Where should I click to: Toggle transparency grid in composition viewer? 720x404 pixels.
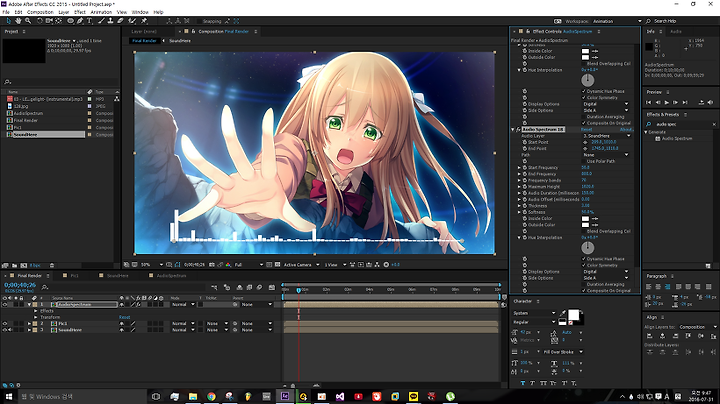coord(277,265)
